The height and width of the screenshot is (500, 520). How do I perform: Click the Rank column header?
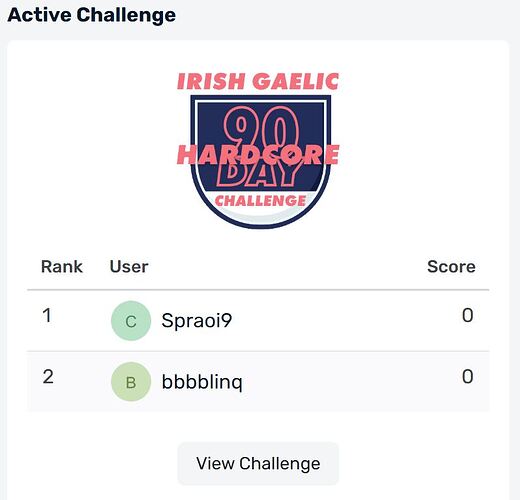(x=62, y=267)
